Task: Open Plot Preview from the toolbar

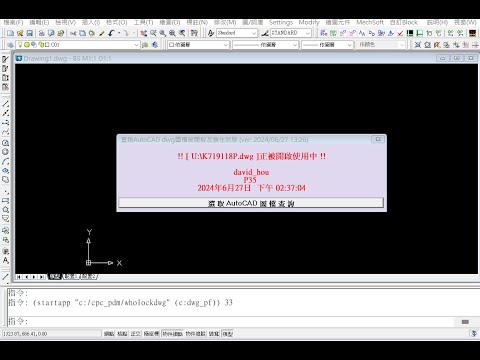Action: tap(51, 33)
